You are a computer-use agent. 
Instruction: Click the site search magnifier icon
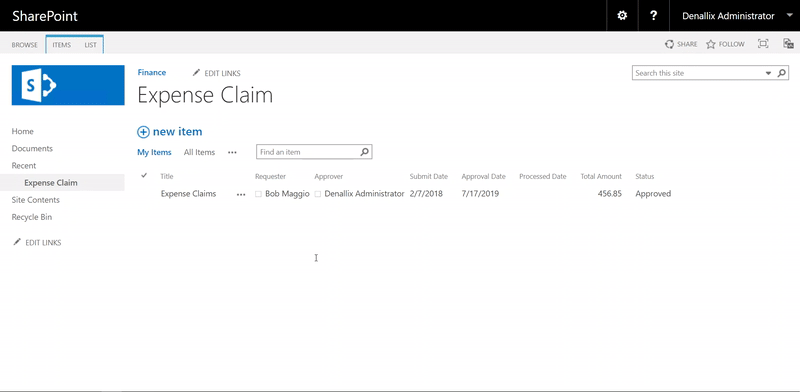click(782, 73)
